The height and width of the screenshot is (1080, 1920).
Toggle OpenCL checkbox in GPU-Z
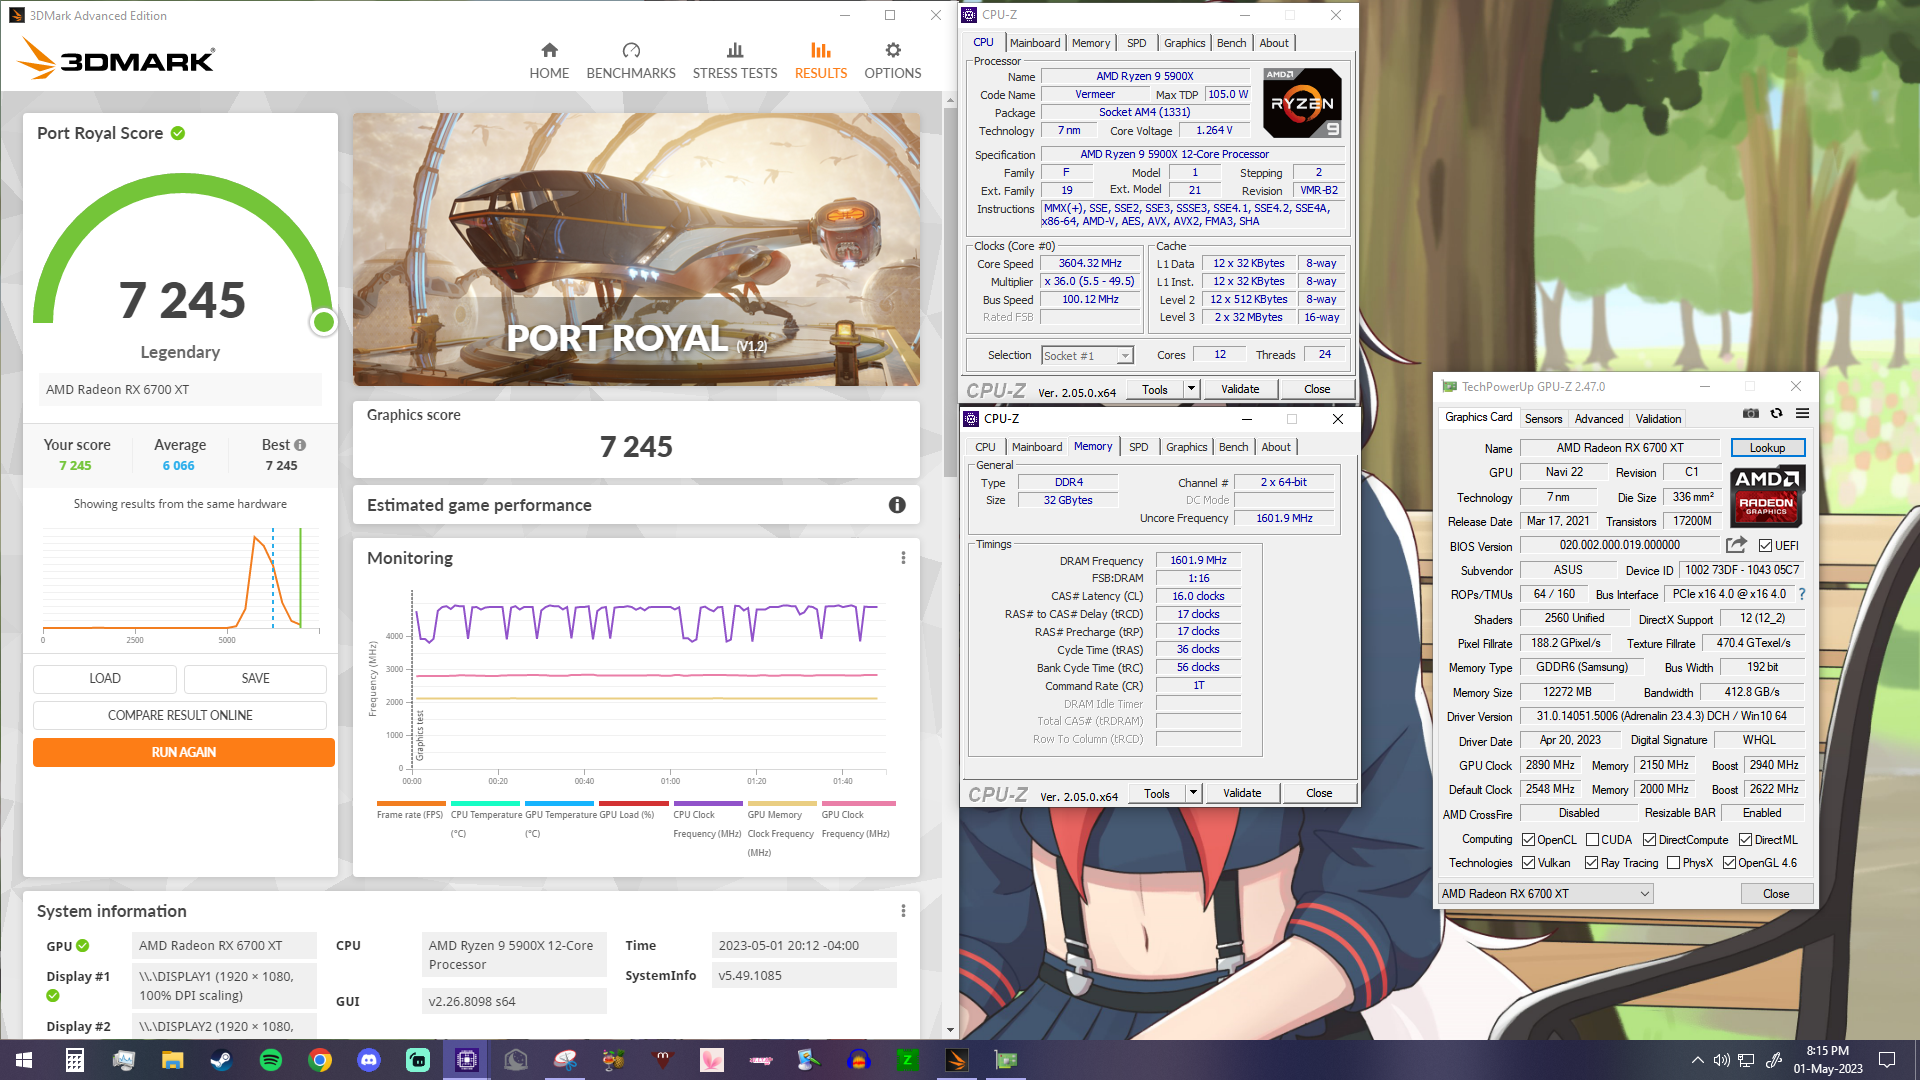click(1528, 840)
